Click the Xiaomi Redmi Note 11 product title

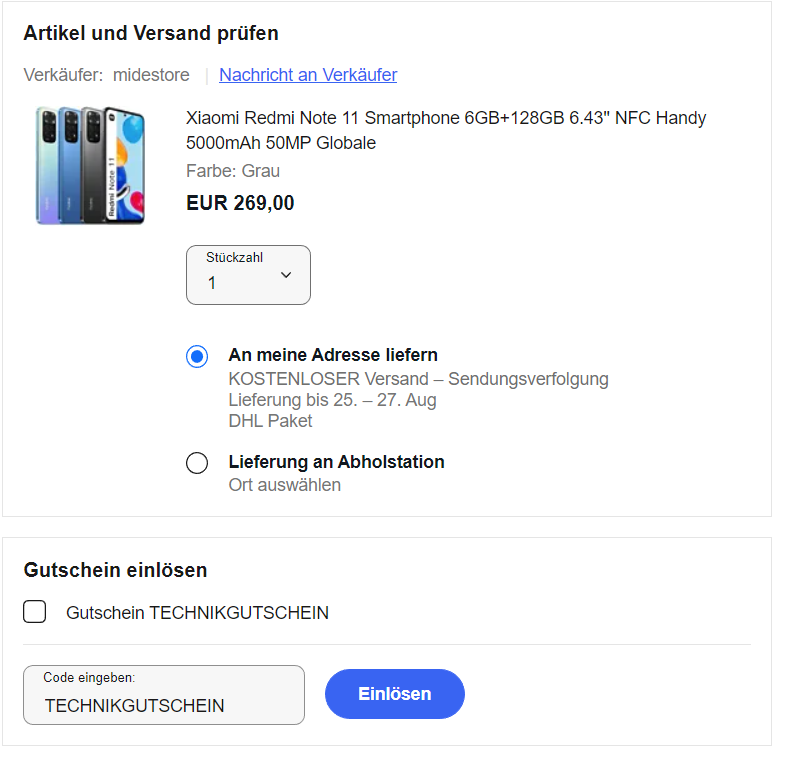pos(446,130)
